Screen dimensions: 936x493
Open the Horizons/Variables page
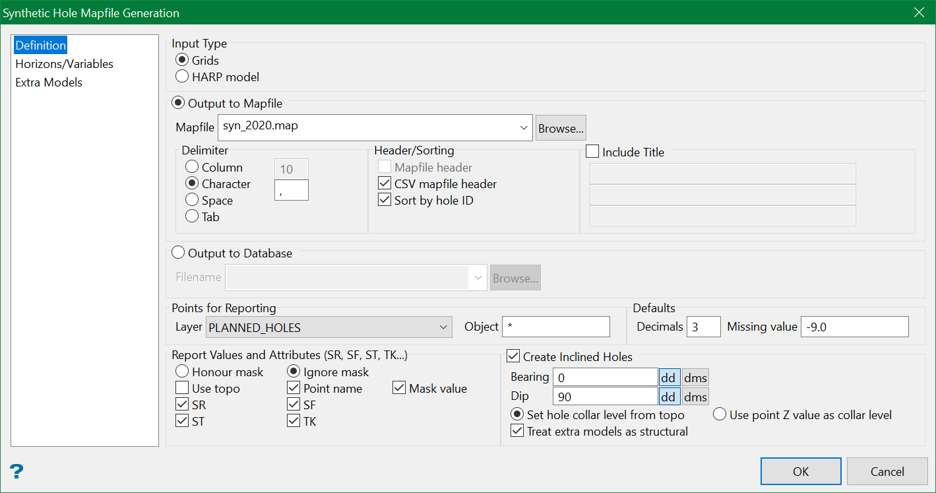pos(64,64)
